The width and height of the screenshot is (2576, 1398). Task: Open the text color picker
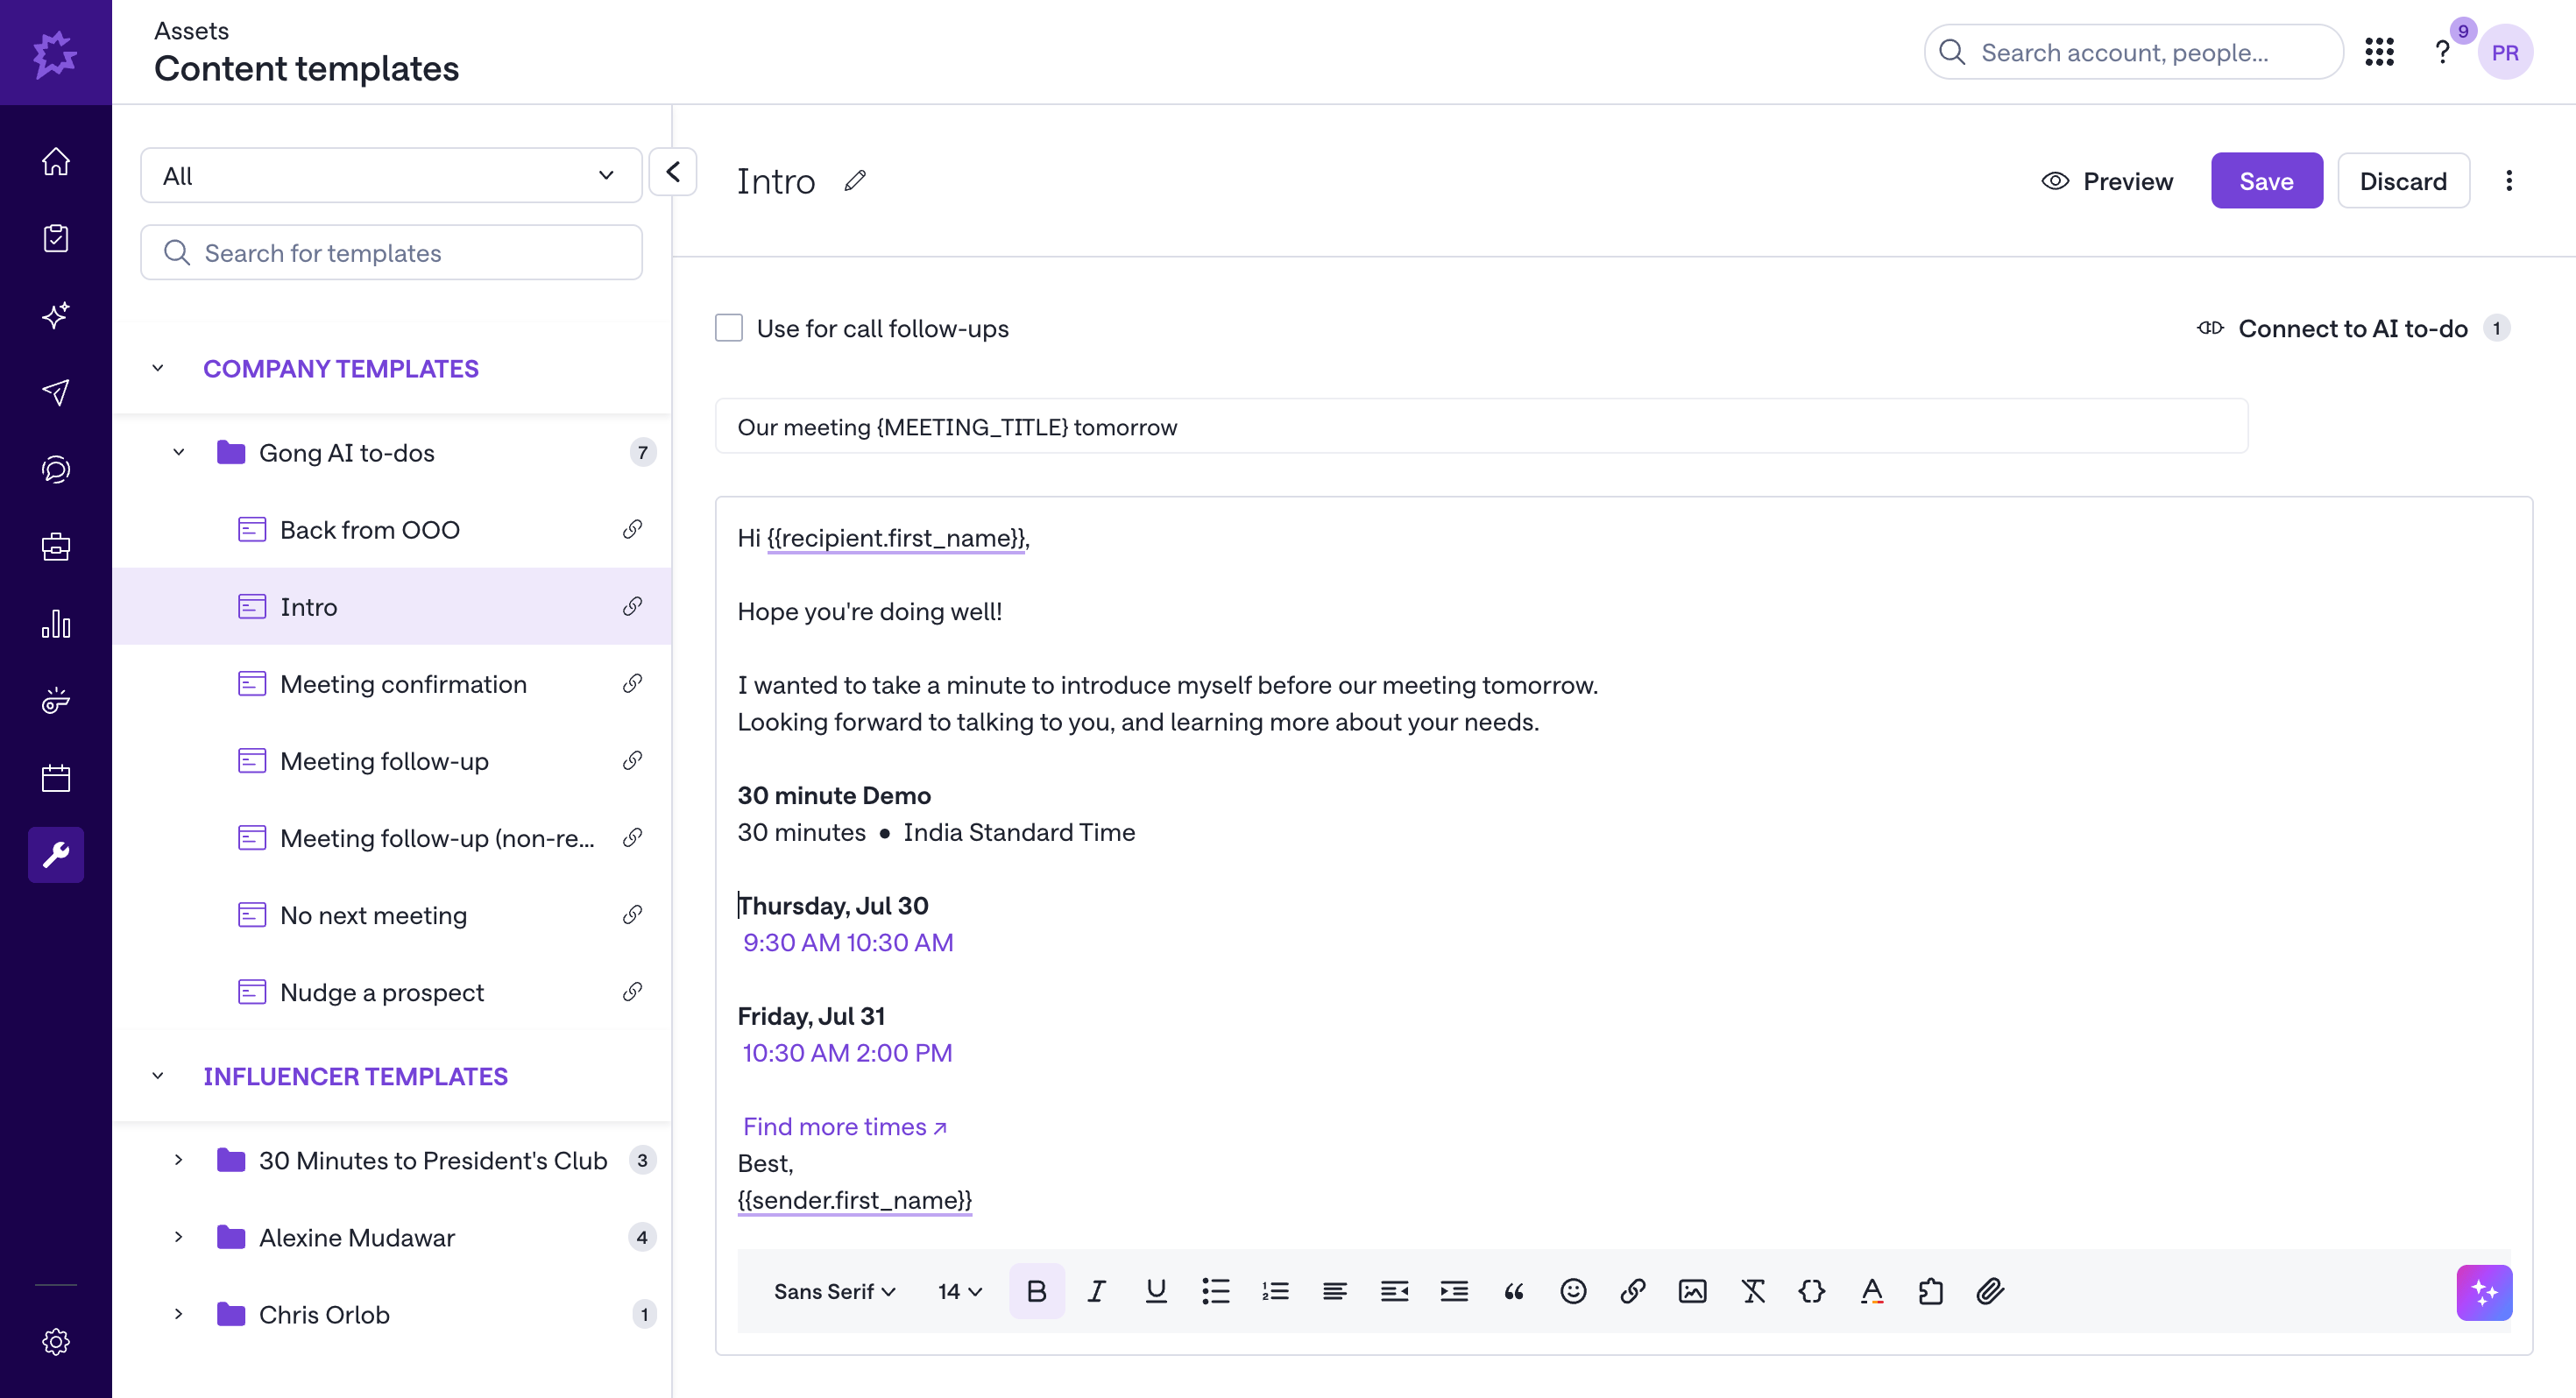point(1872,1291)
